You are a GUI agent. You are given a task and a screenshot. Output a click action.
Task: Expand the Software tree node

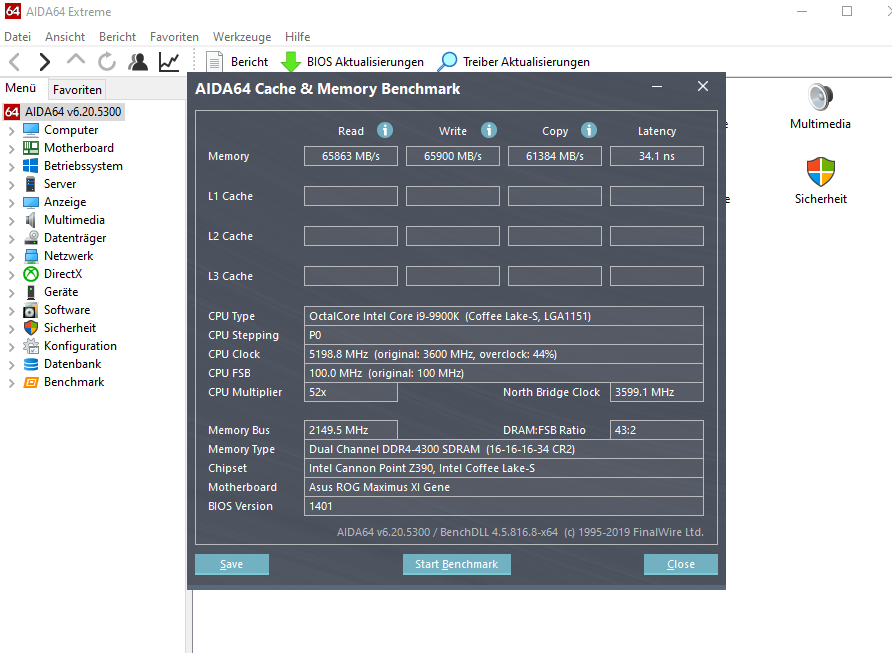click(11, 311)
